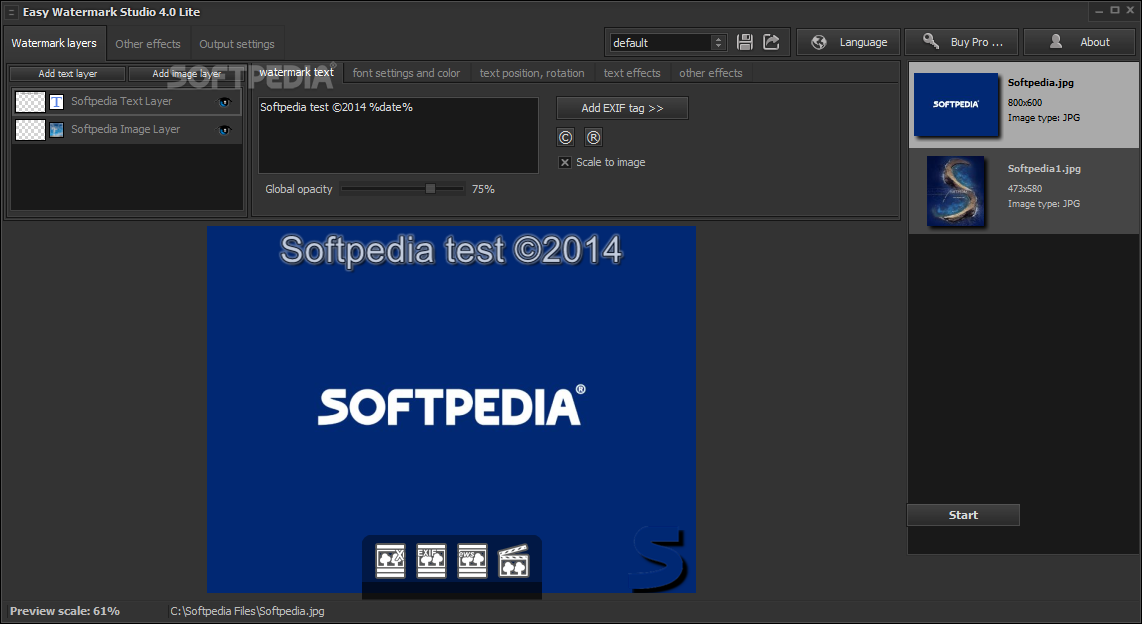Click inside the watermark text input box
The image size is (1142, 624).
pyautogui.click(x=398, y=135)
